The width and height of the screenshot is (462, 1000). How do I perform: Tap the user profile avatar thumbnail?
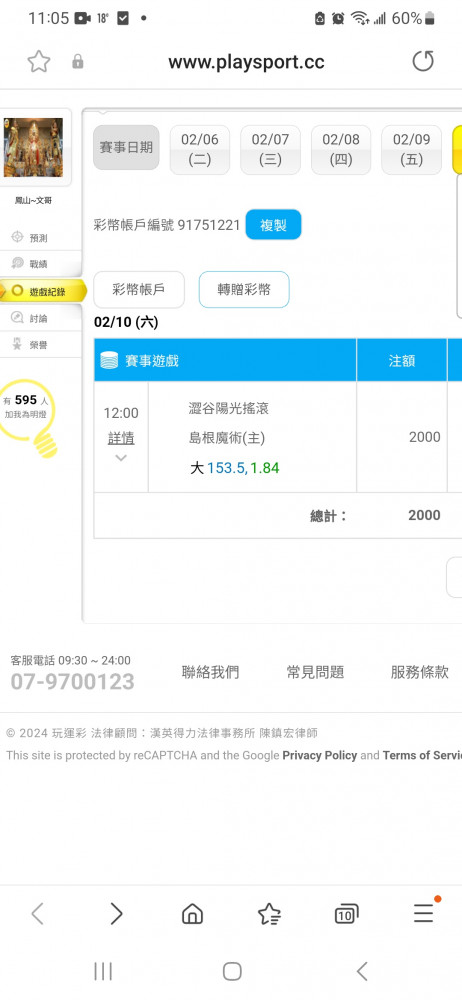(x=33, y=147)
